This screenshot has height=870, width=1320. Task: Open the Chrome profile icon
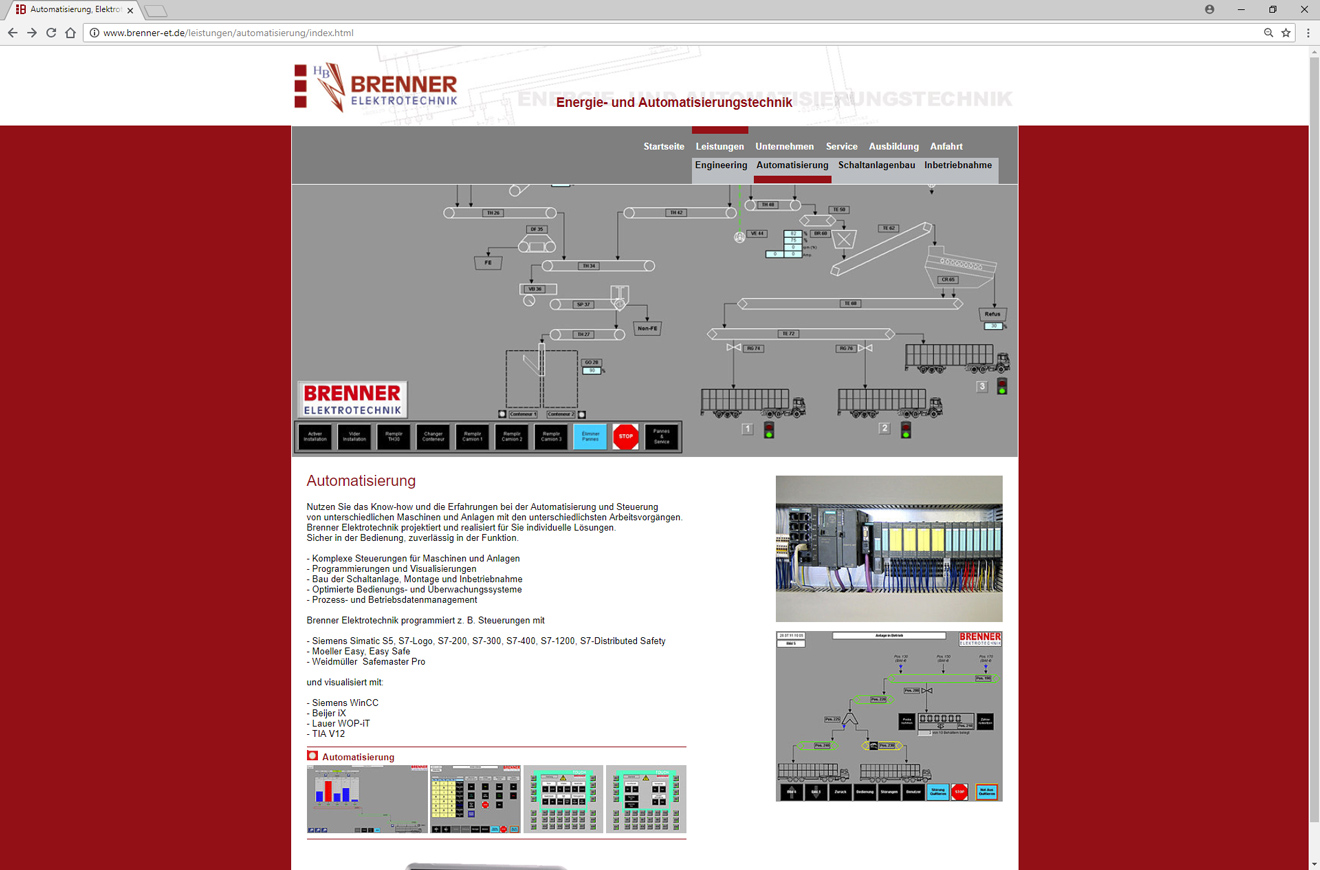click(x=1209, y=9)
